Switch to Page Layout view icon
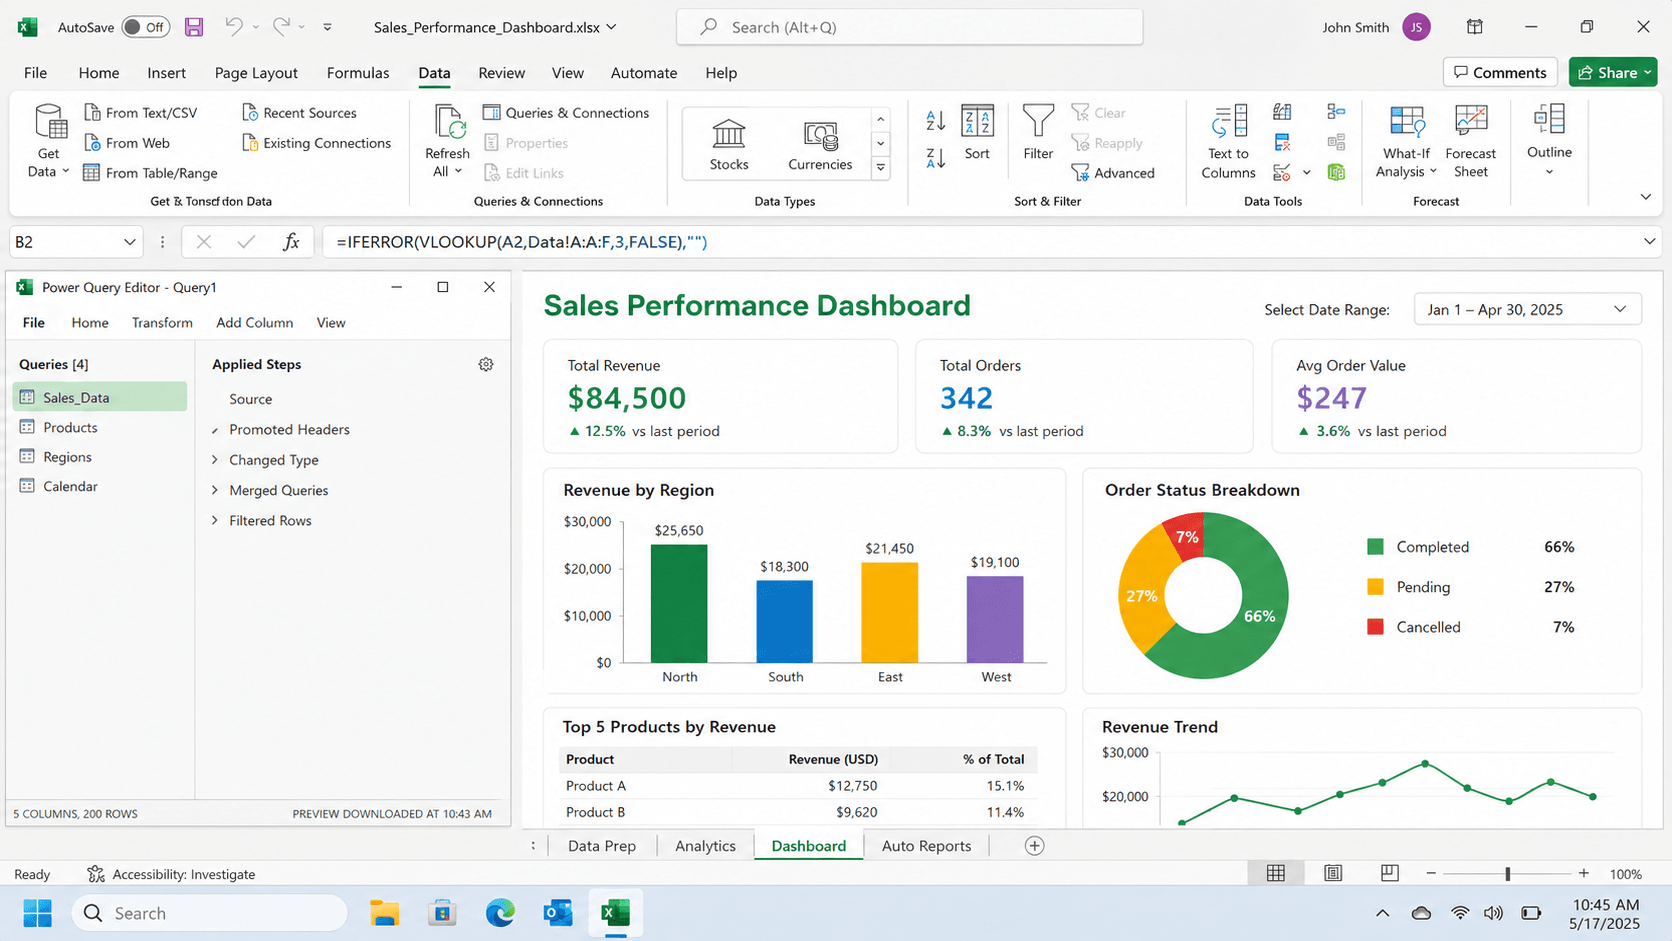The image size is (1672, 941). [x=1333, y=874]
